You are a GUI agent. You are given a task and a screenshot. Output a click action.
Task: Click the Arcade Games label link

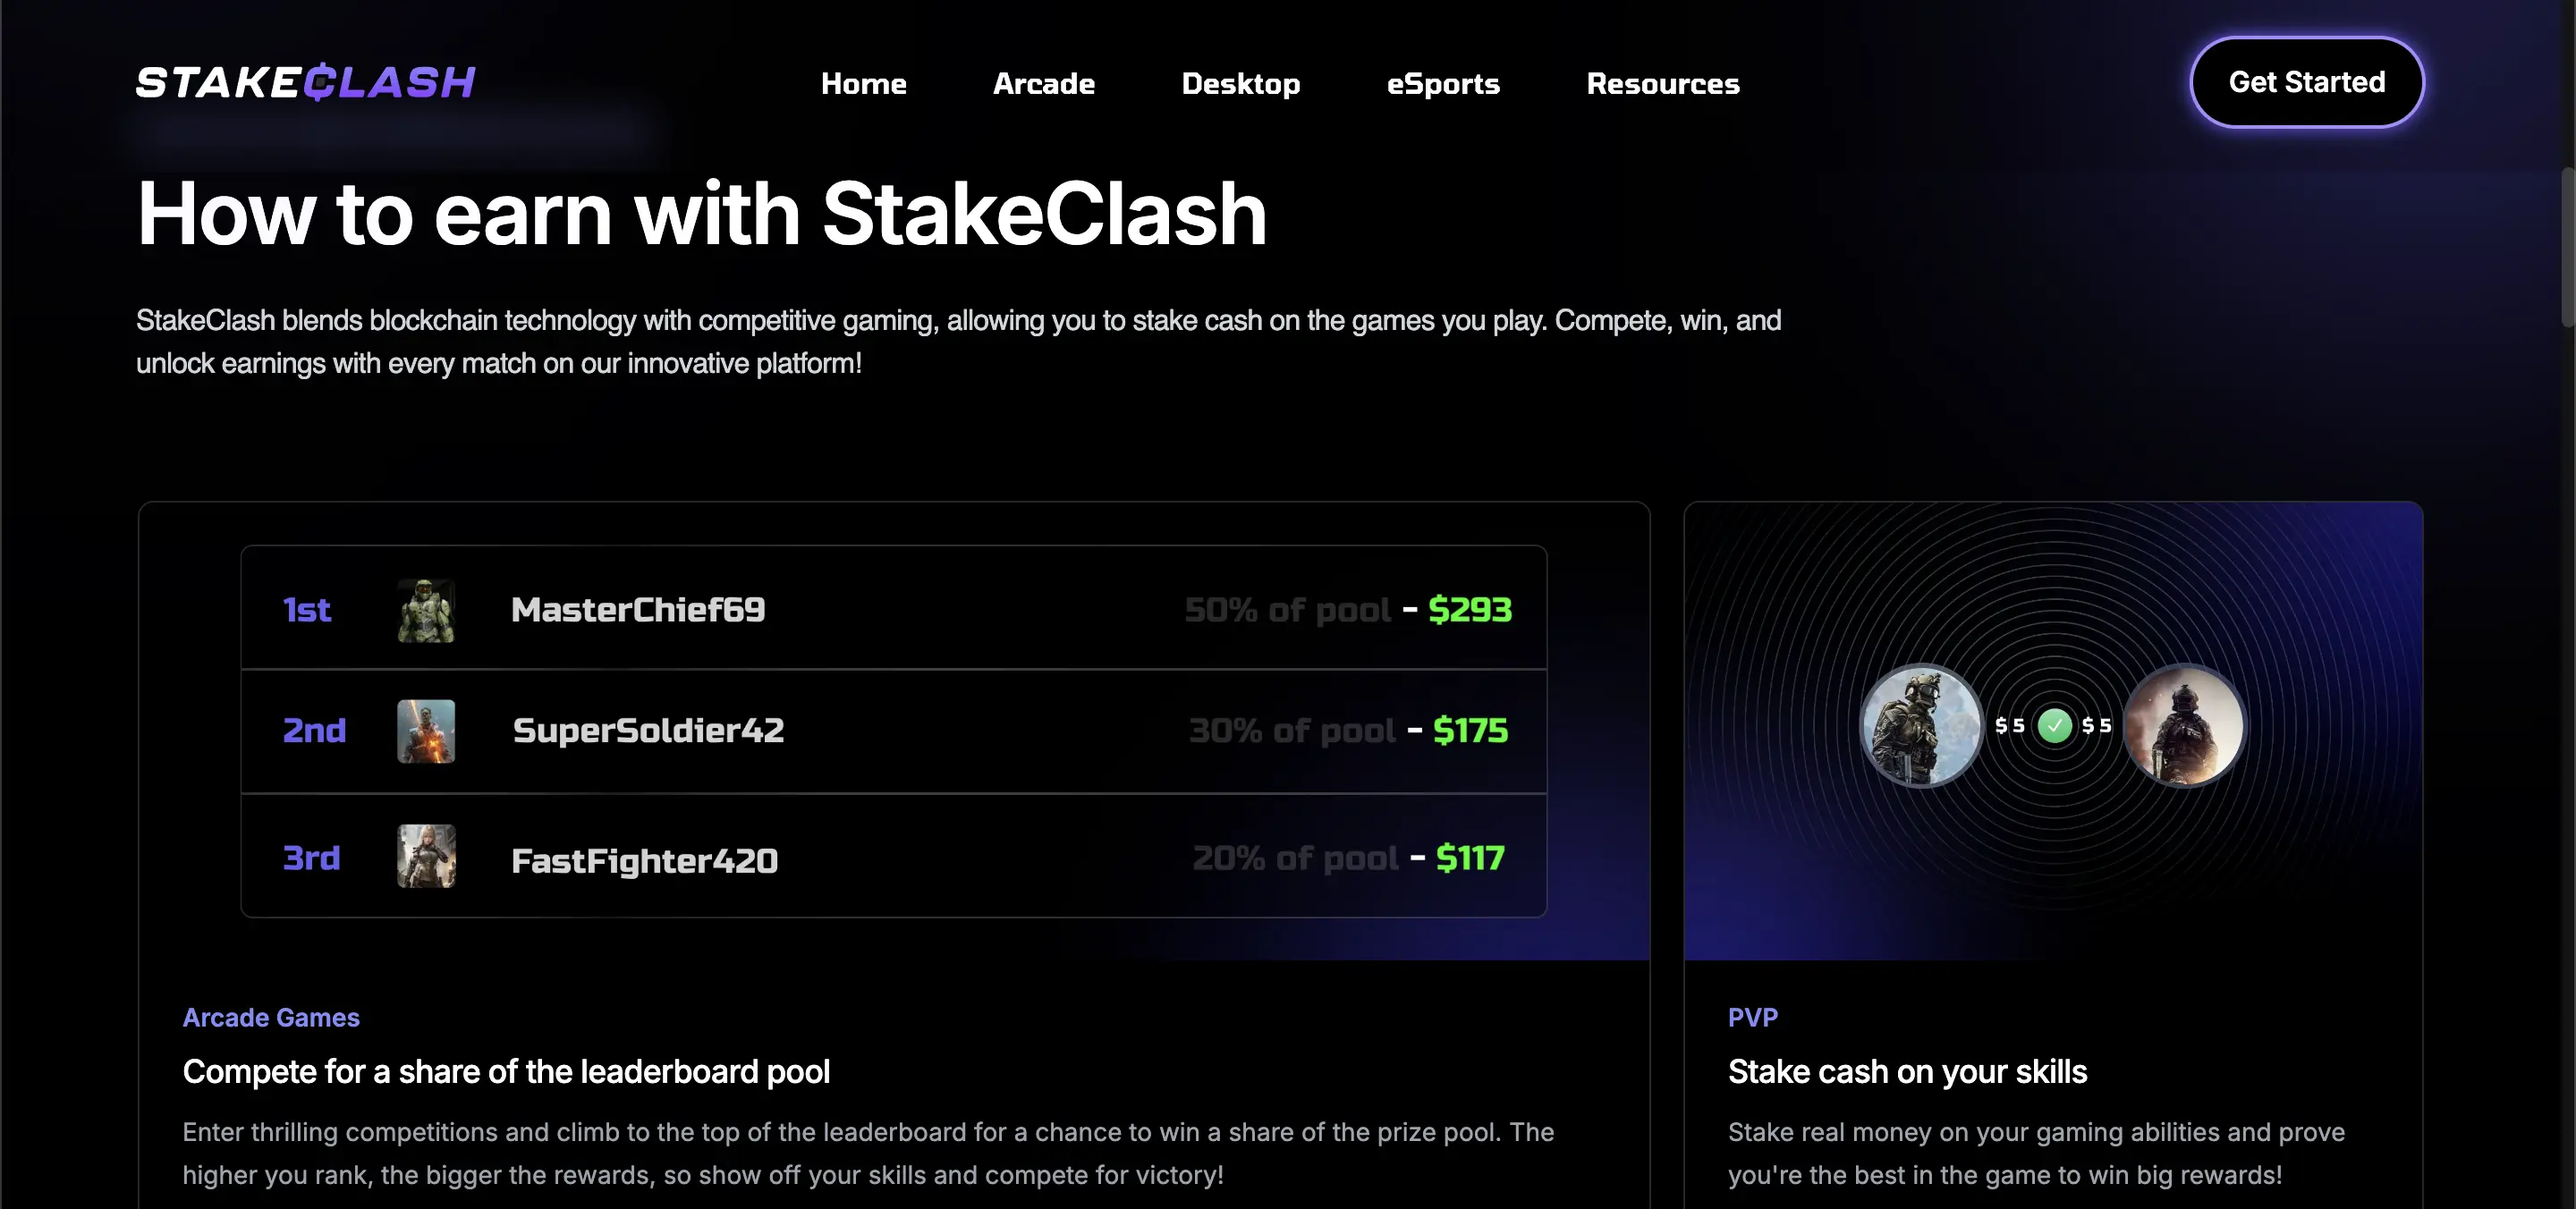(x=271, y=1017)
